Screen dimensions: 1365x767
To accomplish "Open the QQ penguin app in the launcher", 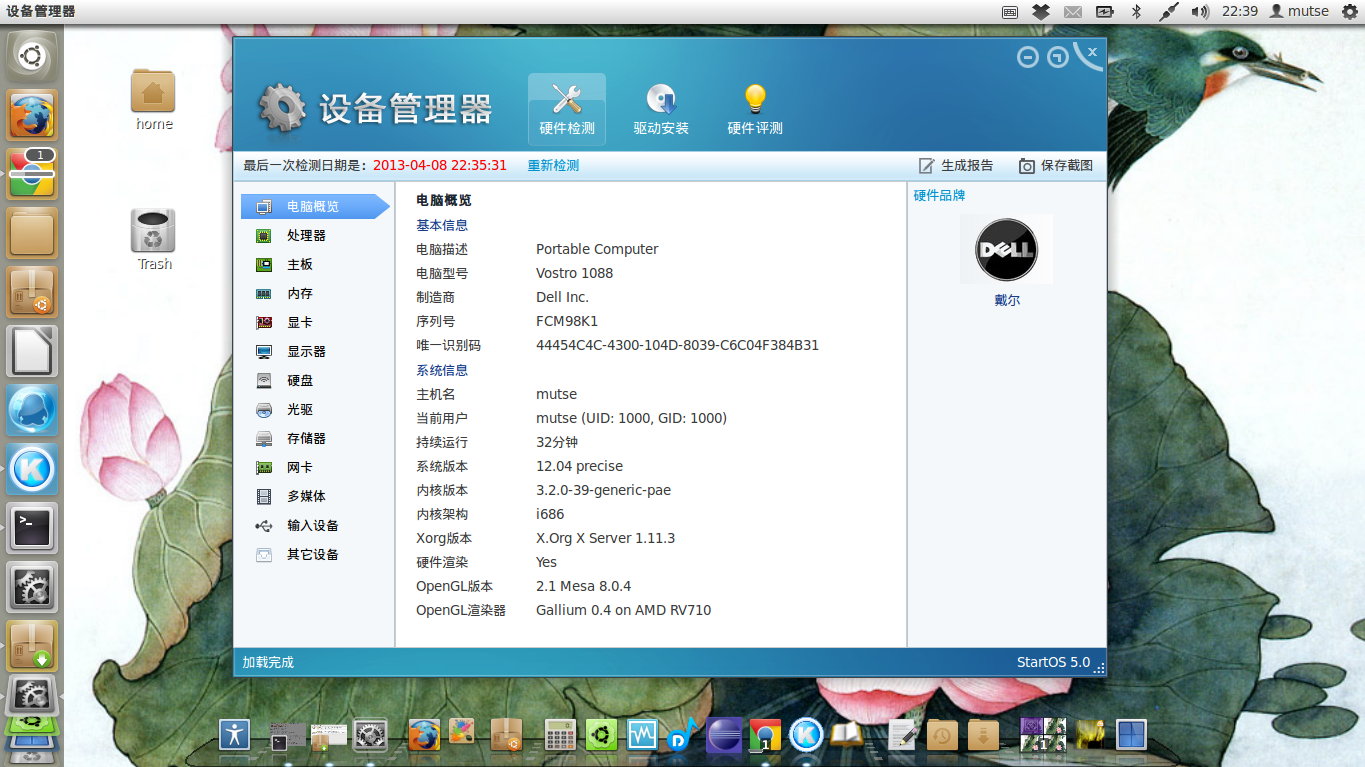I will coord(32,410).
